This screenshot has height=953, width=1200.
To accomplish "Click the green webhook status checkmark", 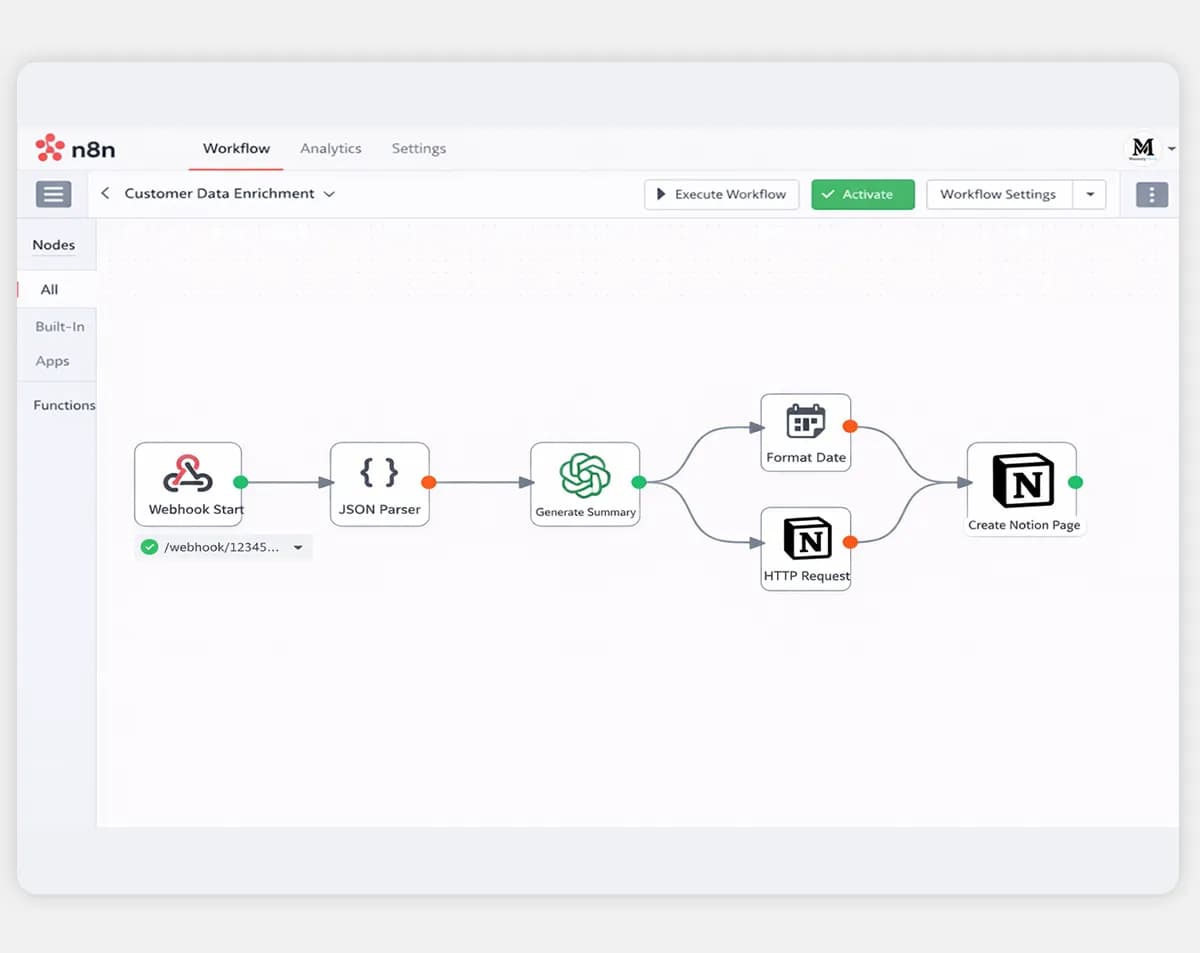I will (149, 547).
